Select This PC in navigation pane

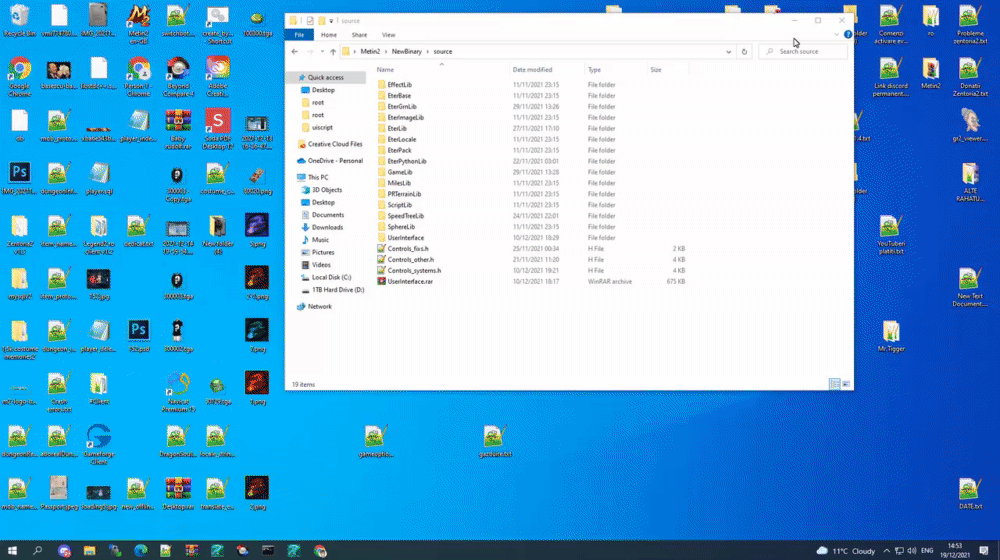tap(318, 177)
